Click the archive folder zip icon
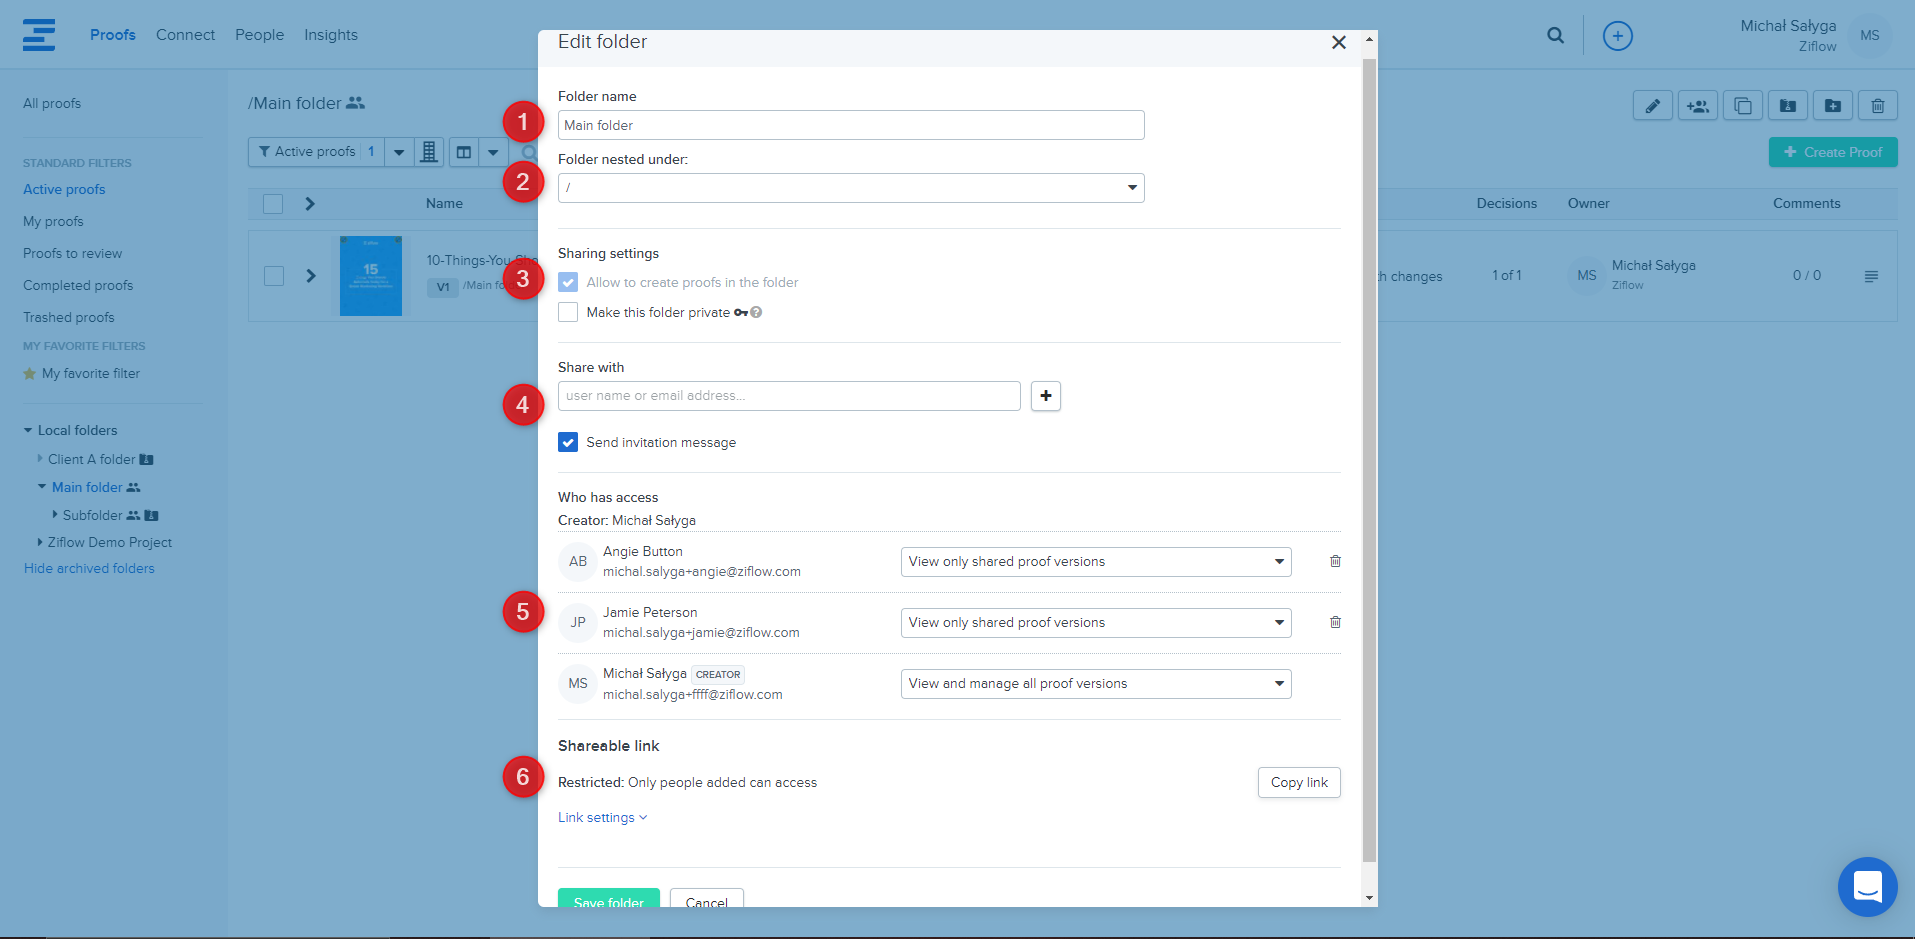This screenshot has width=1915, height=939. pyautogui.click(x=1787, y=106)
